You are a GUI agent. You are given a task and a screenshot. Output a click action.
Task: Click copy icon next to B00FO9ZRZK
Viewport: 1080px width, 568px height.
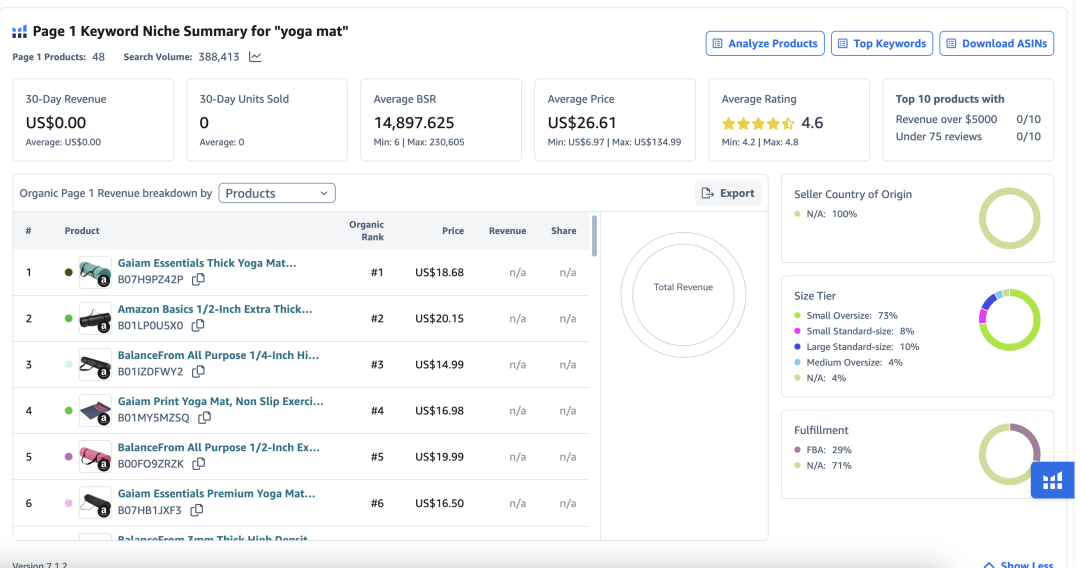coord(199,464)
